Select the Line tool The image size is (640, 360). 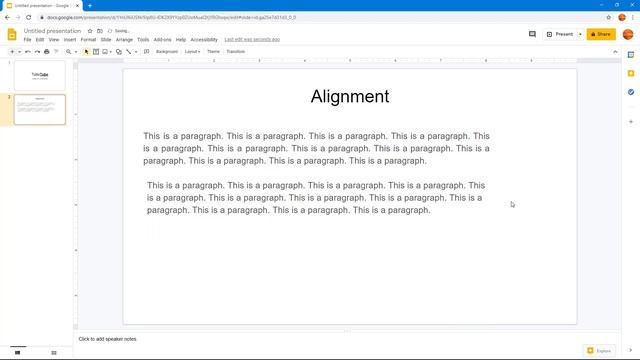click(129, 52)
